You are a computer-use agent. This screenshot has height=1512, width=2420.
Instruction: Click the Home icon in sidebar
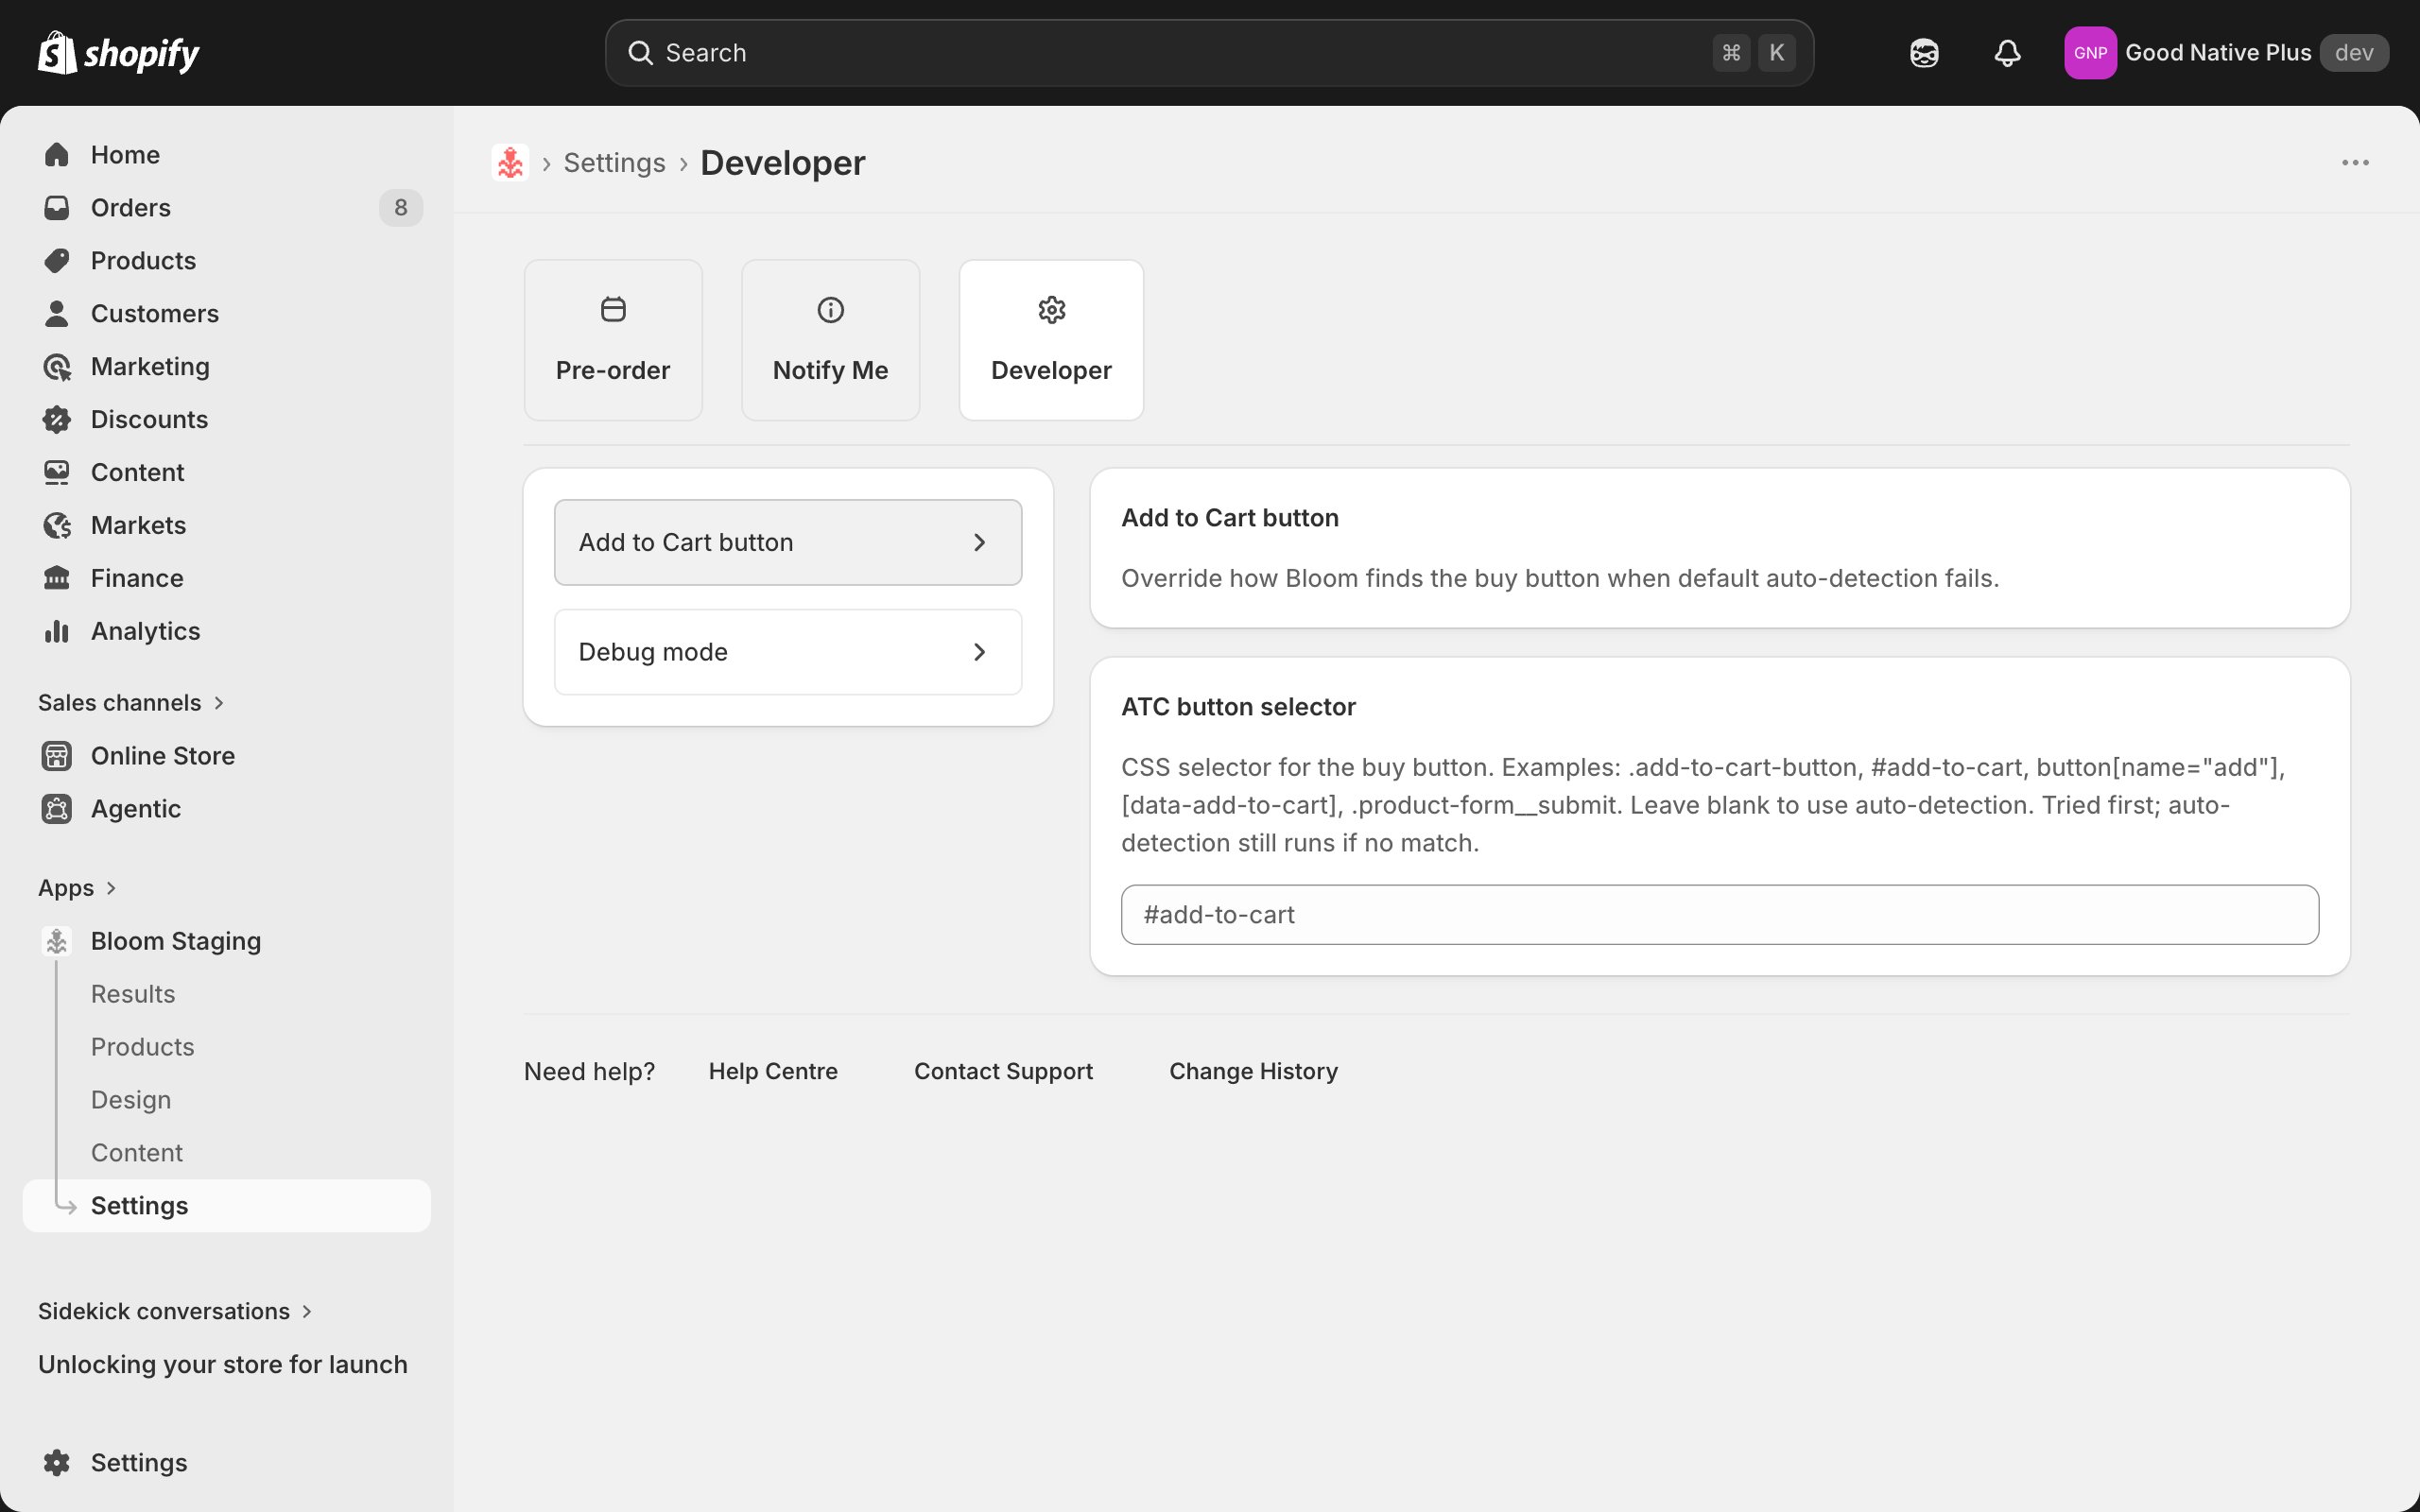pos(57,154)
